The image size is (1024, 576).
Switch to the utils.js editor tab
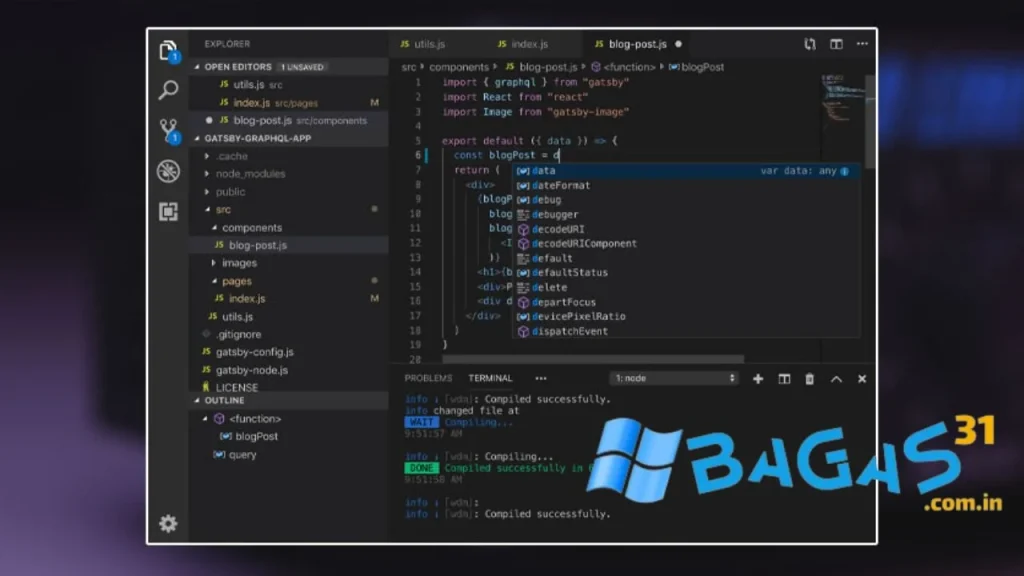tap(423, 44)
